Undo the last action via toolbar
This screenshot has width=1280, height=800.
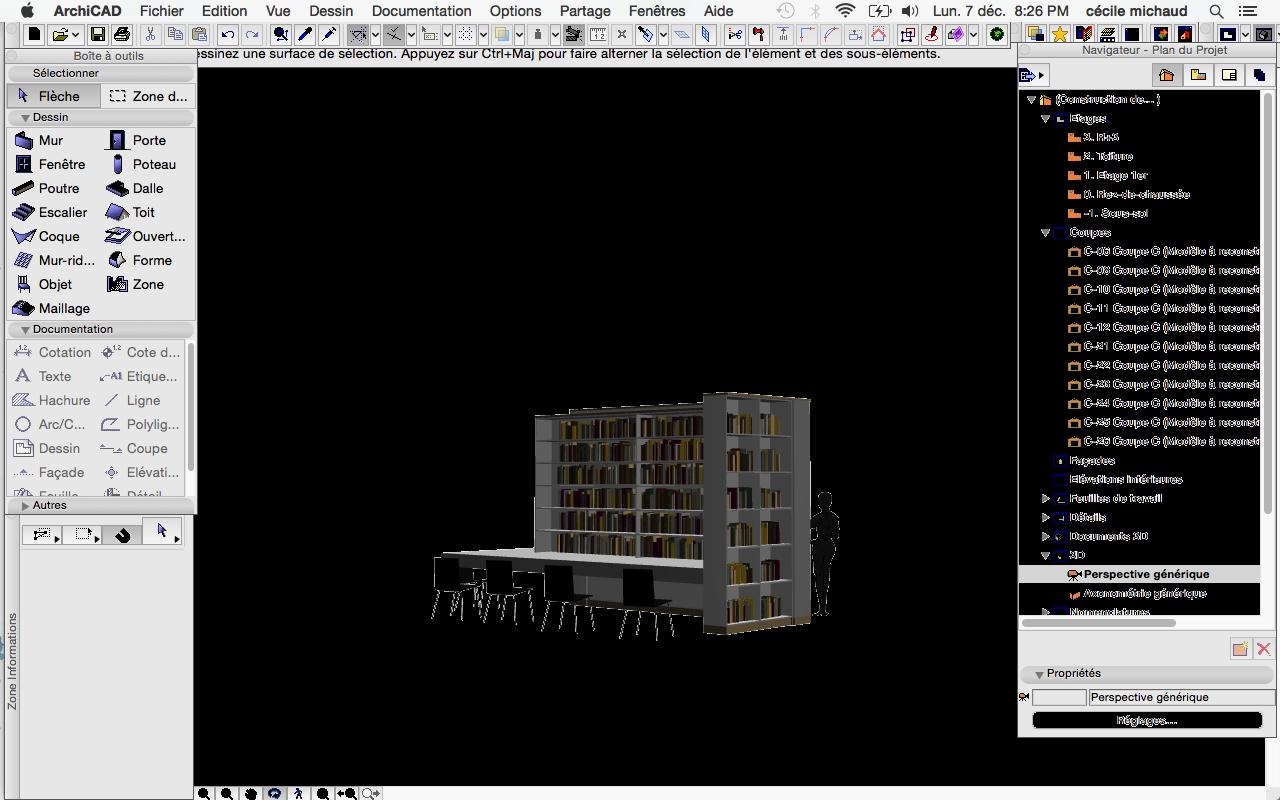pyautogui.click(x=228, y=34)
